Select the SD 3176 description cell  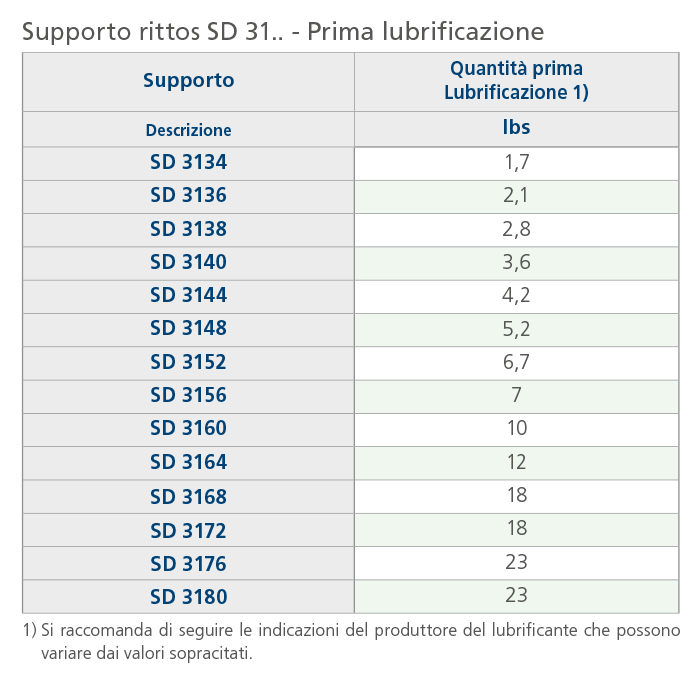[x=188, y=563]
